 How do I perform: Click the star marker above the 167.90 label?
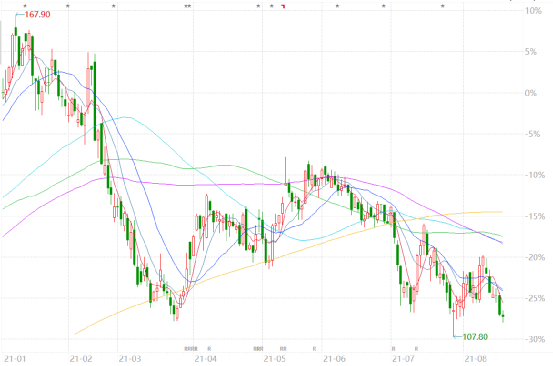25,6
